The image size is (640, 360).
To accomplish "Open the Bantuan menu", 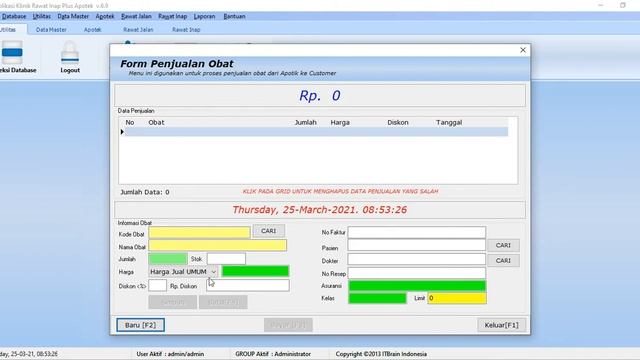I will pos(234,16).
